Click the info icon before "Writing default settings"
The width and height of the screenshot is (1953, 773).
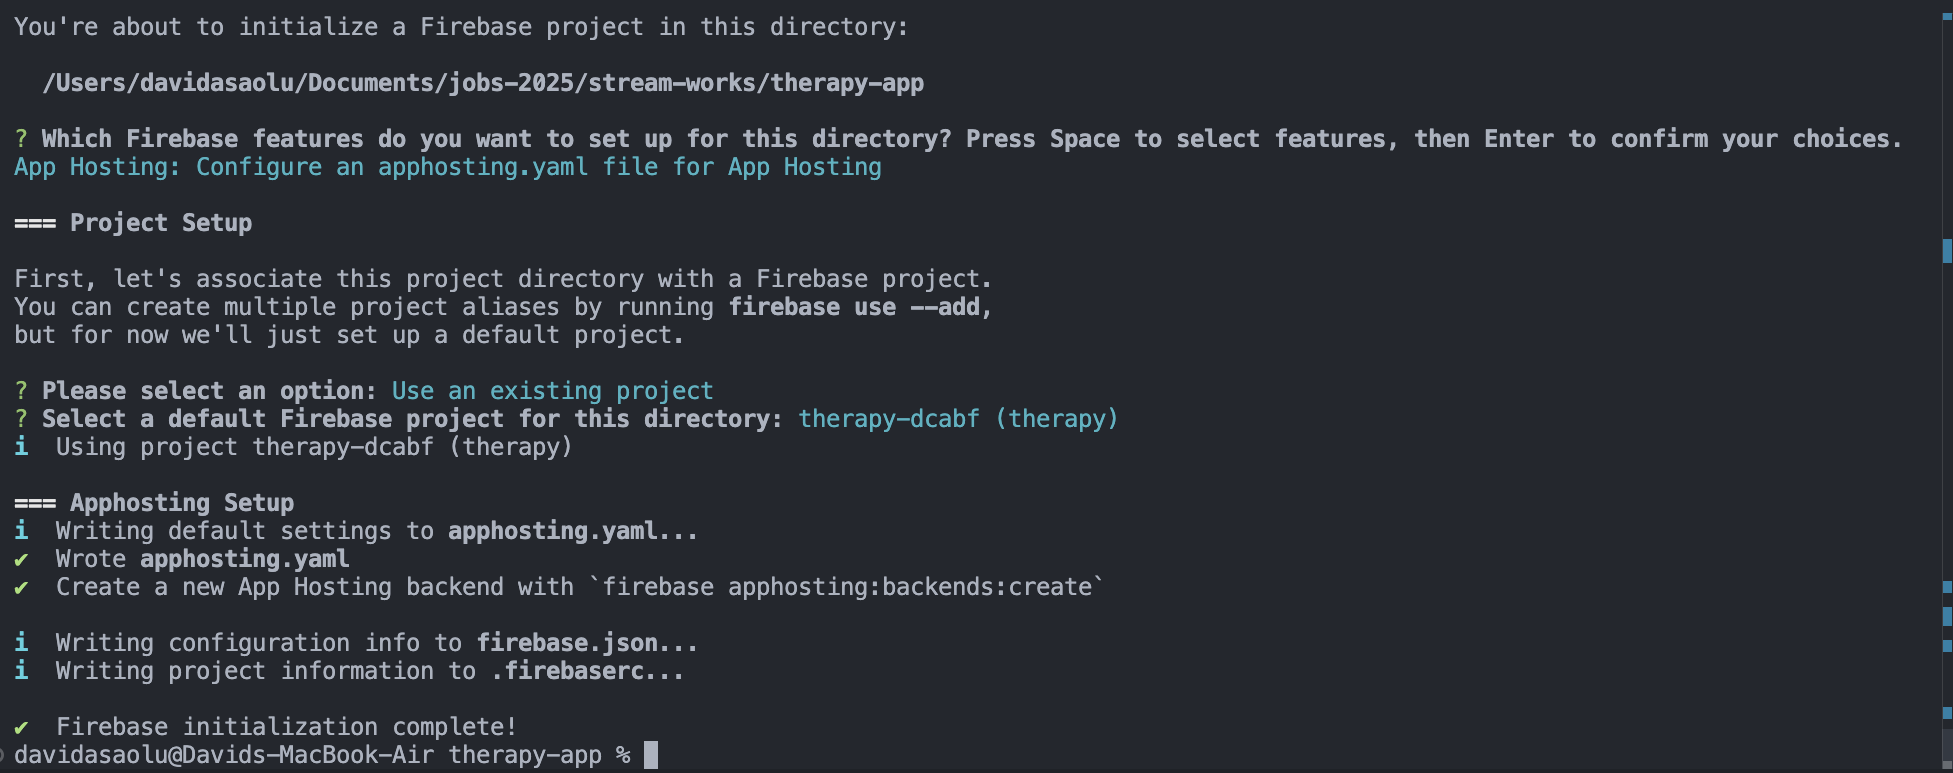[x=21, y=531]
